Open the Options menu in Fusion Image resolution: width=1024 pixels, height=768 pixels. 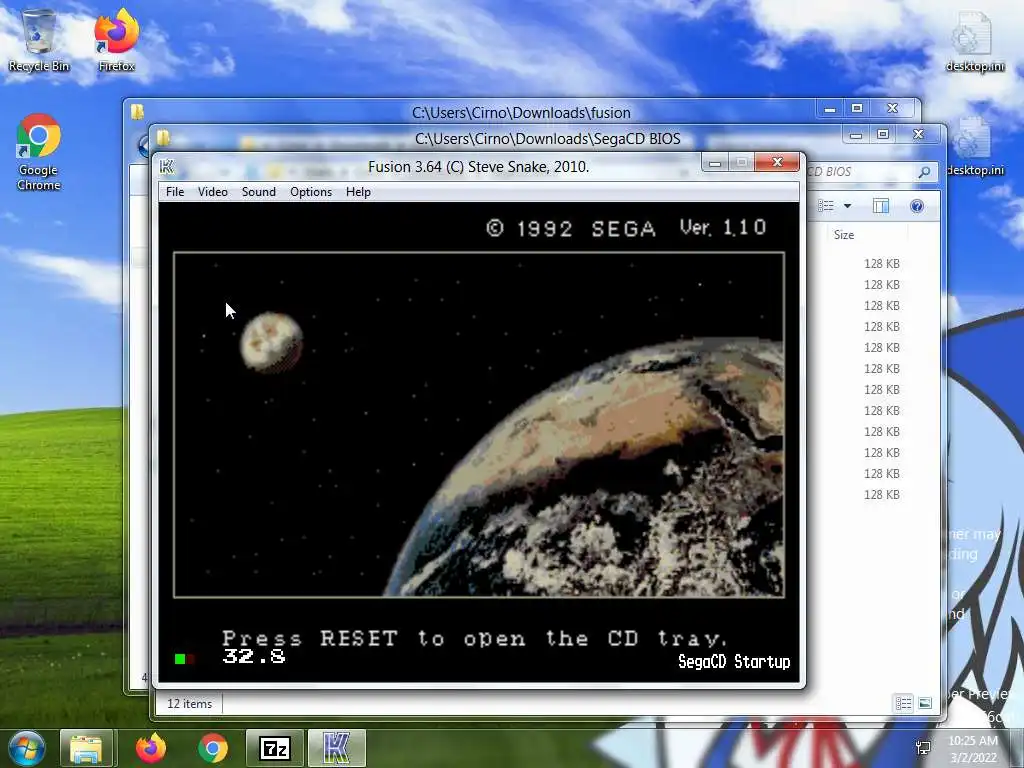click(x=311, y=192)
